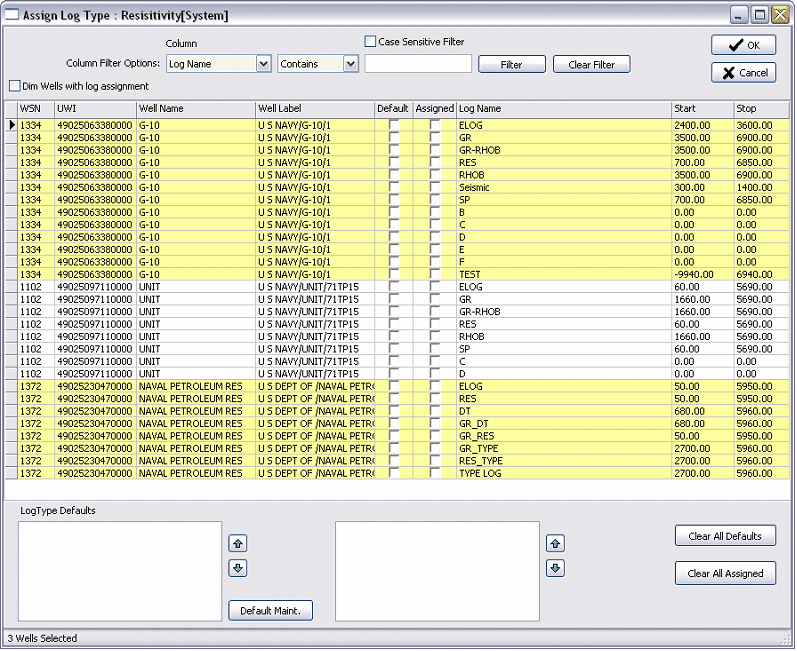Click the row pointer indicator on first row
Image resolution: width=797 pixels, height=651 pixels.
[12, 125]
